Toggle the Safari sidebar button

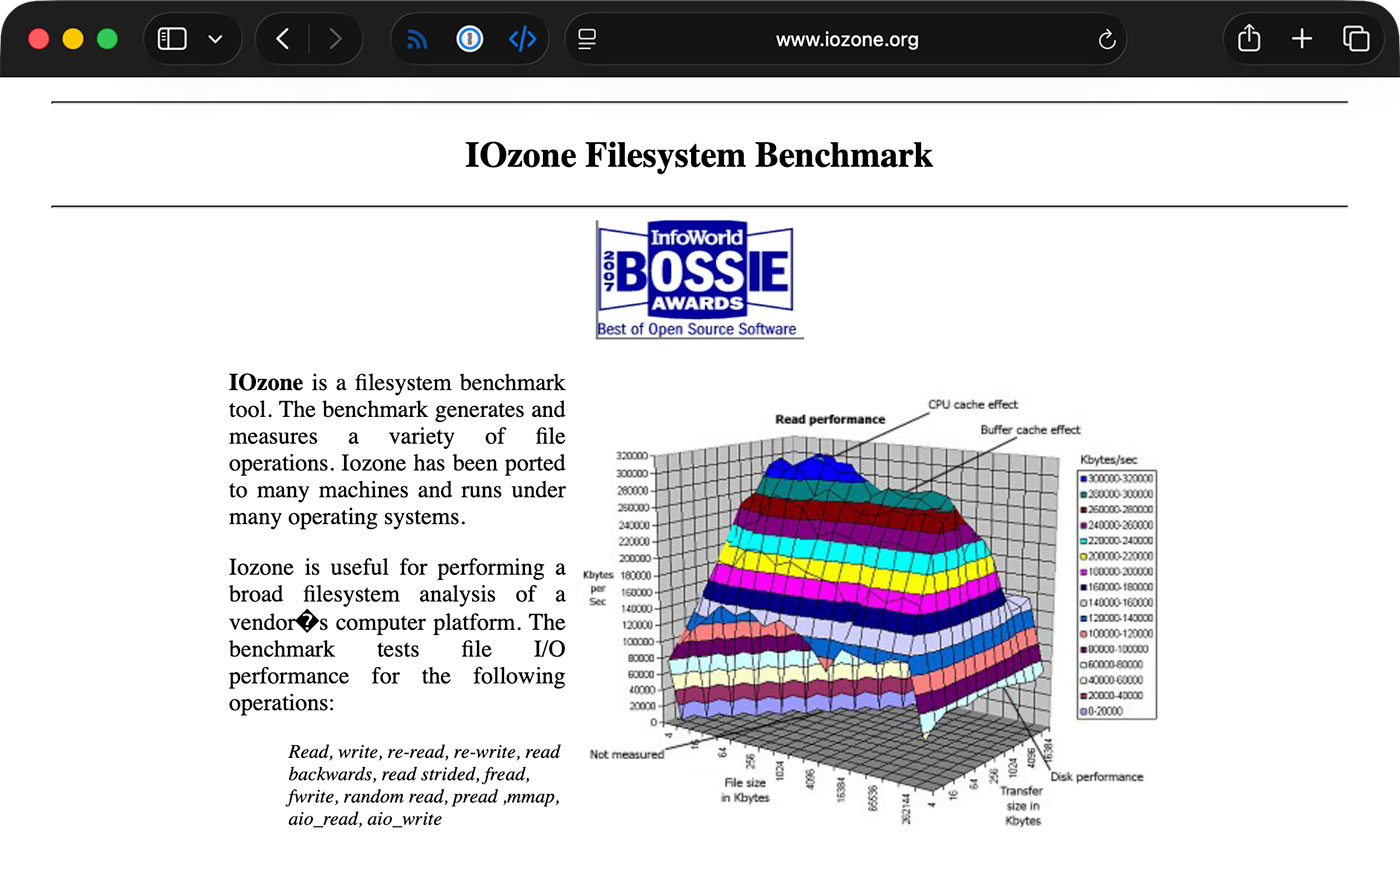[x=172, y=39]
